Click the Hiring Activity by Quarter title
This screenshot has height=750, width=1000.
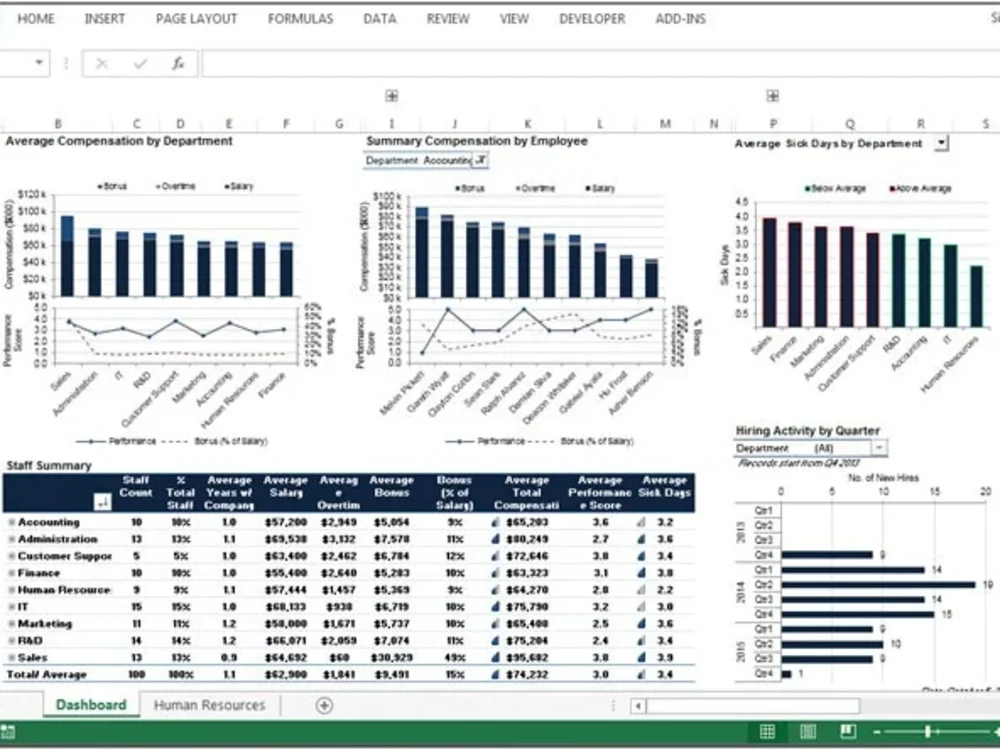[807, 430]
